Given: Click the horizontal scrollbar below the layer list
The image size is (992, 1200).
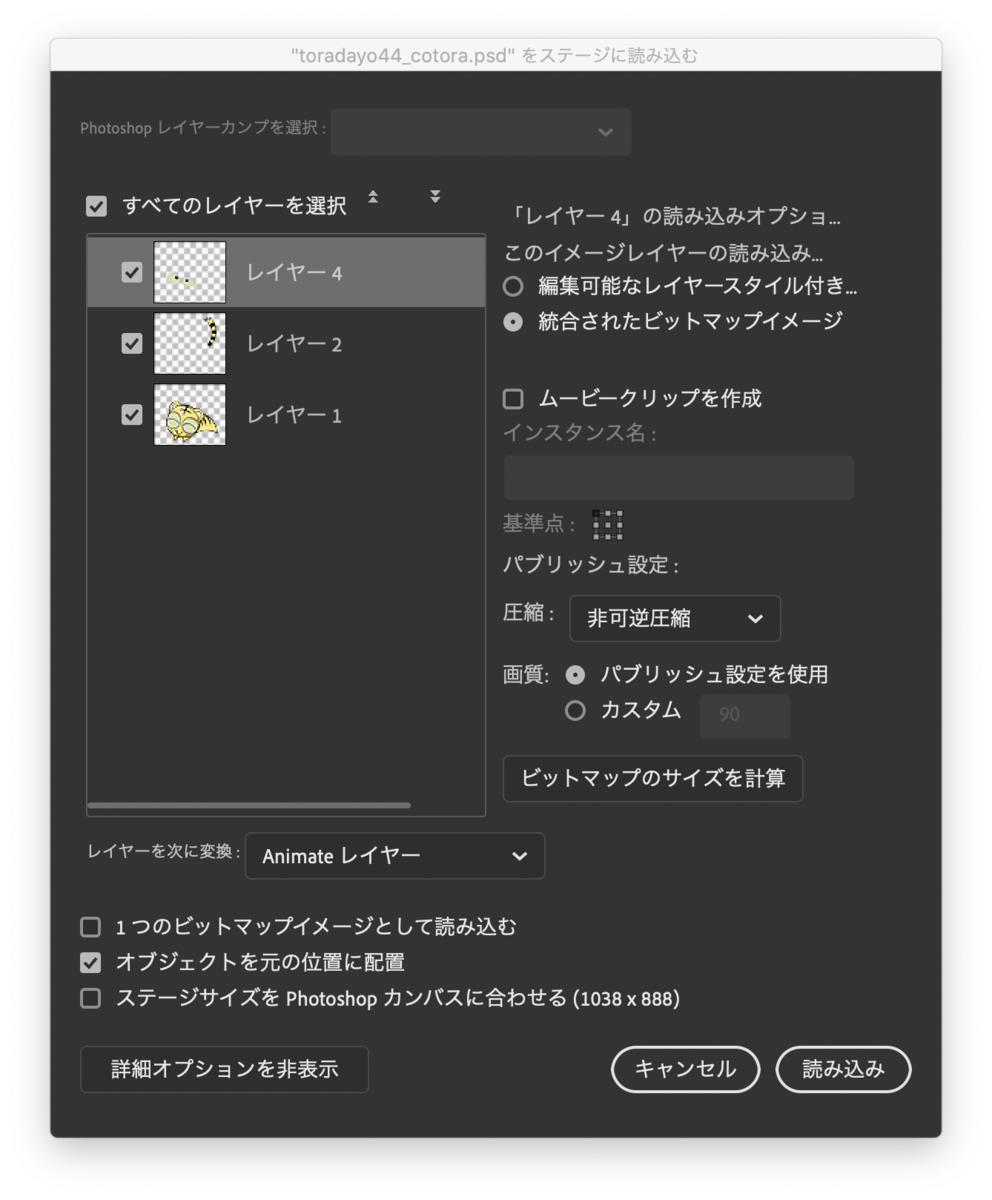Looking at the screenshot, I should click(x=250, y=805).
